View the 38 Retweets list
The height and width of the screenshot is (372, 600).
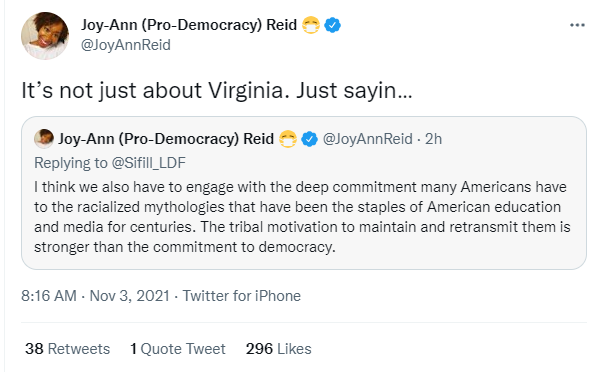(x=67, y=349)
